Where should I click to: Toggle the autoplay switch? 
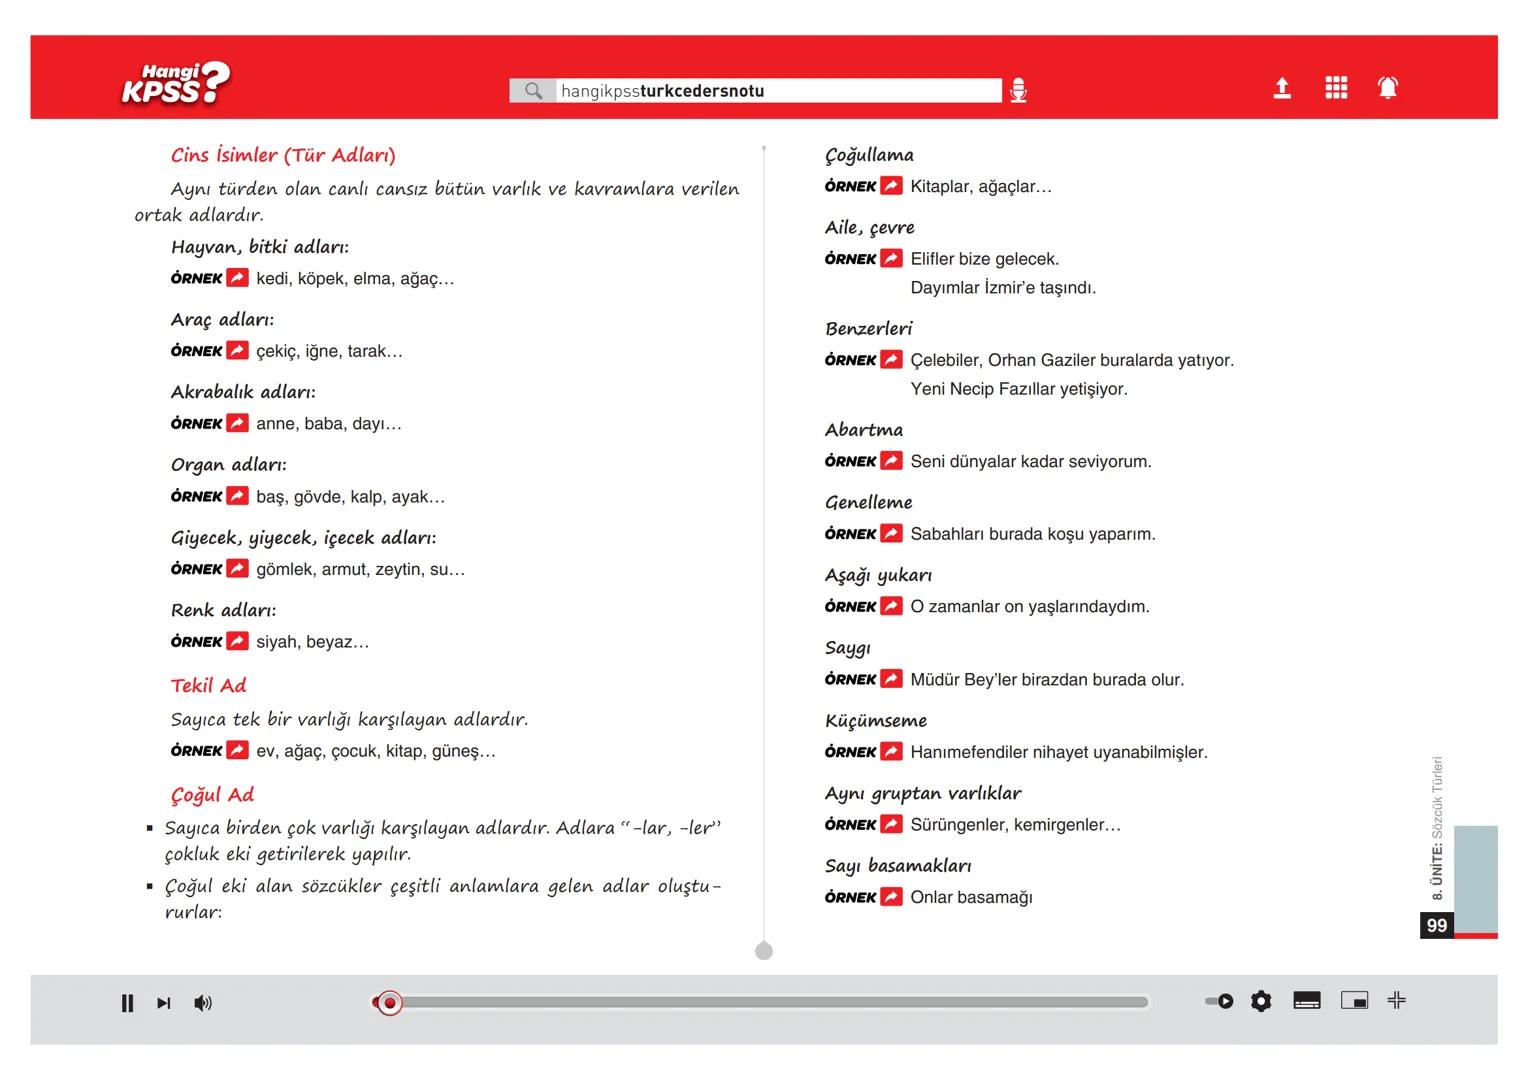(1219, 1001)
